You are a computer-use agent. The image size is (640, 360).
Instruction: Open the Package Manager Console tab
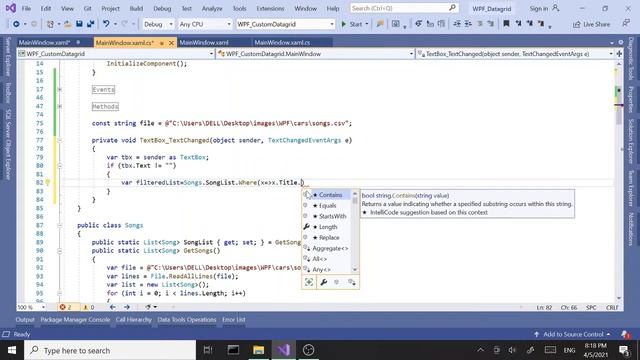click(x=75, y=320)
